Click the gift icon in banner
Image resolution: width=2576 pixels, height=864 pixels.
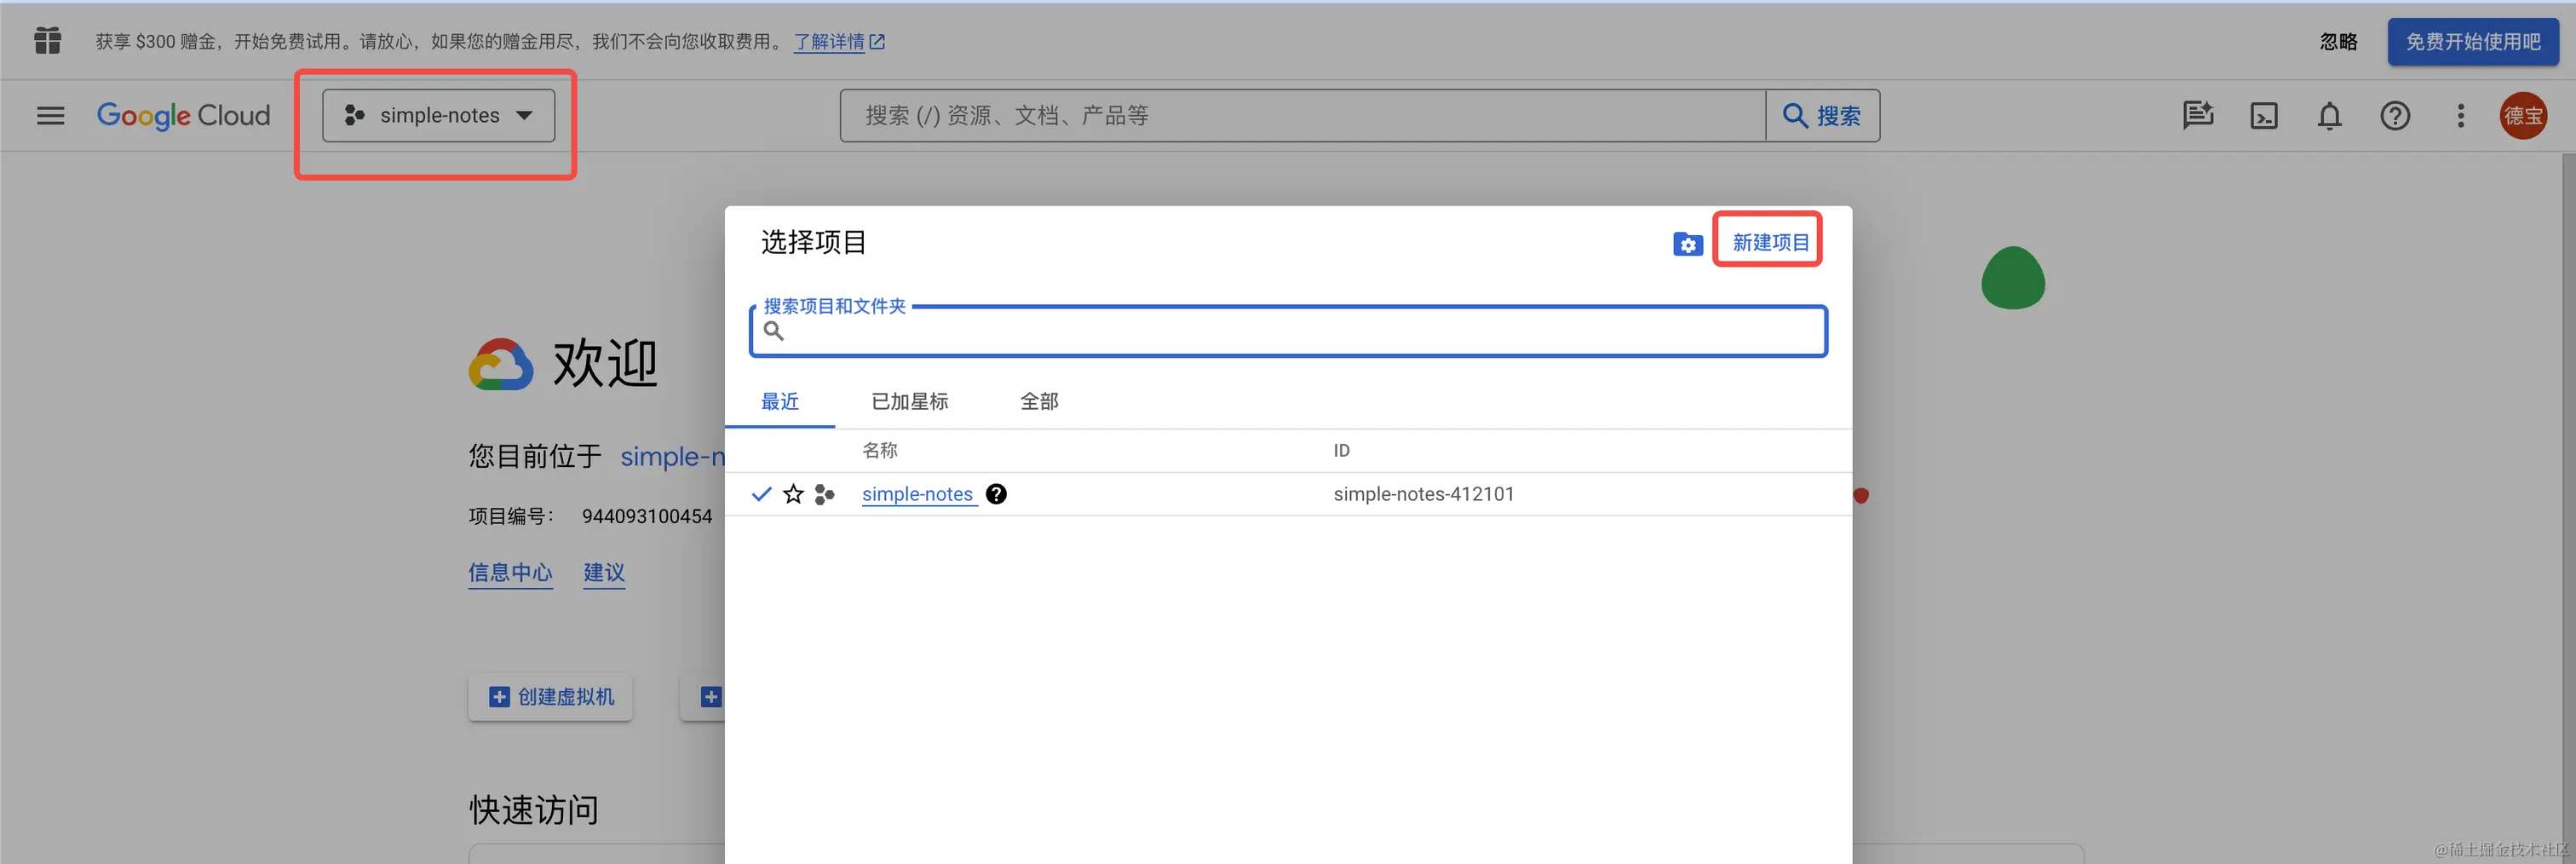pos(47,41)
